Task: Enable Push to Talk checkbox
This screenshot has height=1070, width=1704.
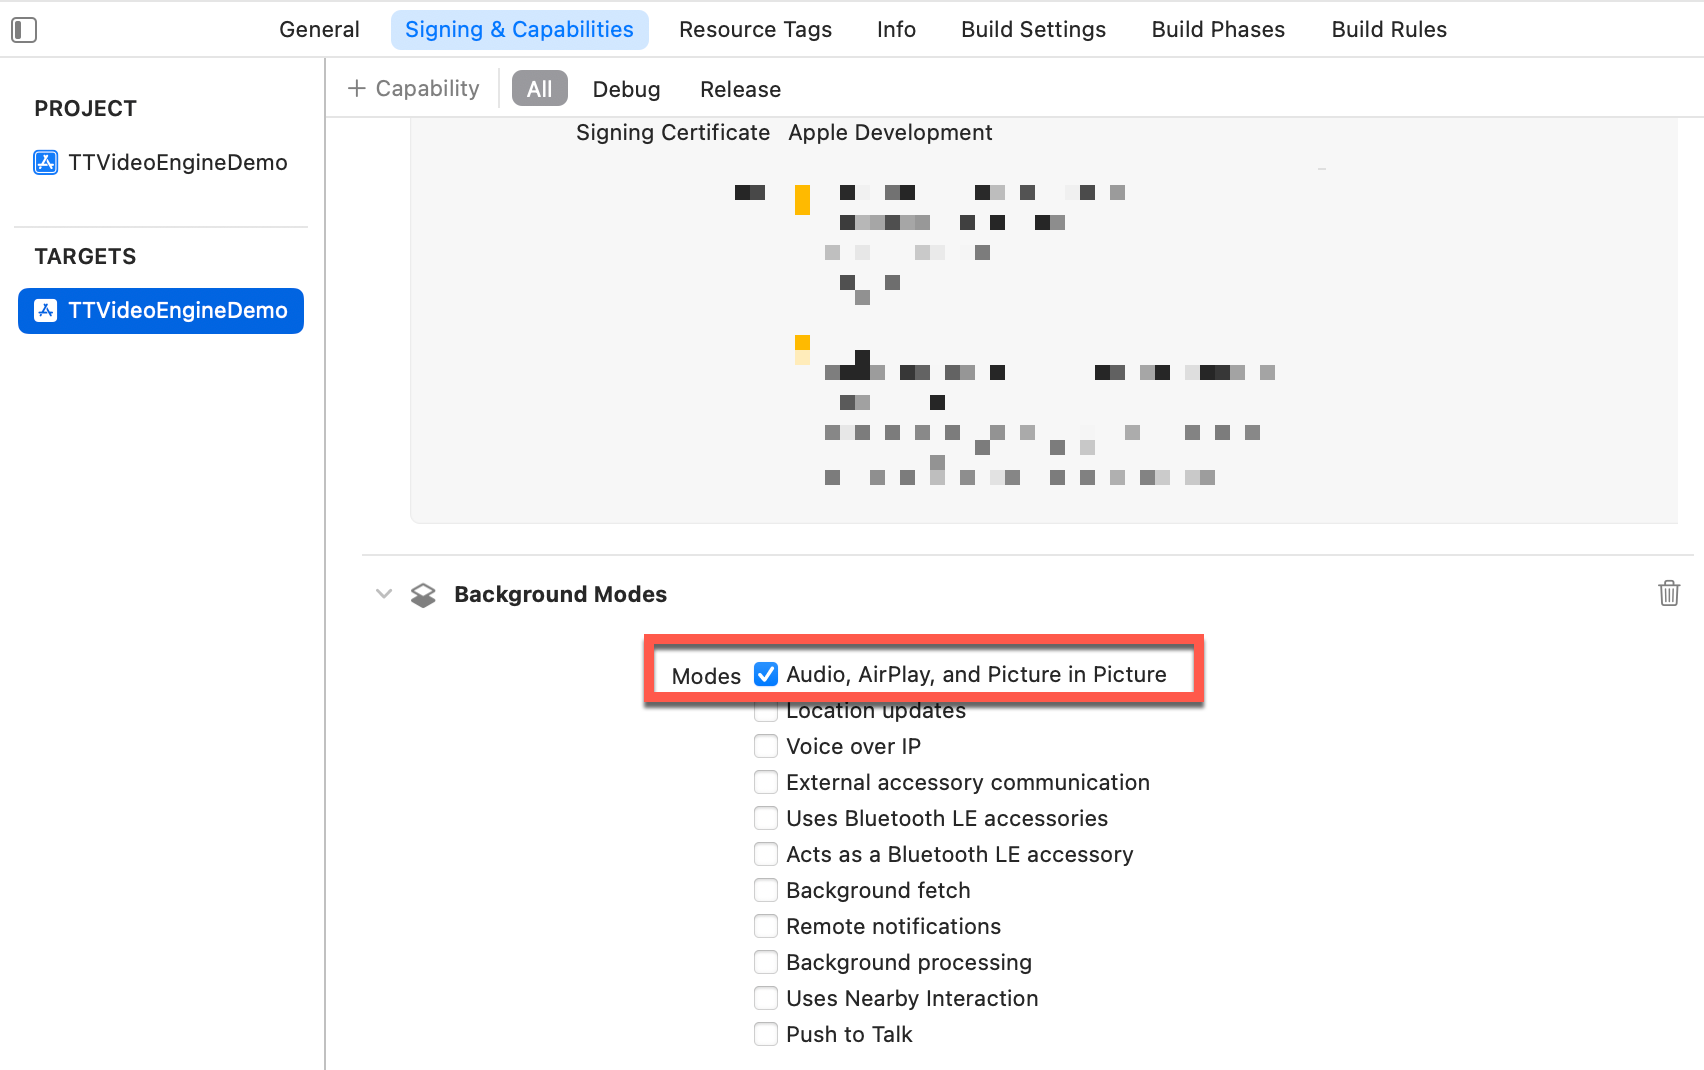Action: tap(766, 1034)
